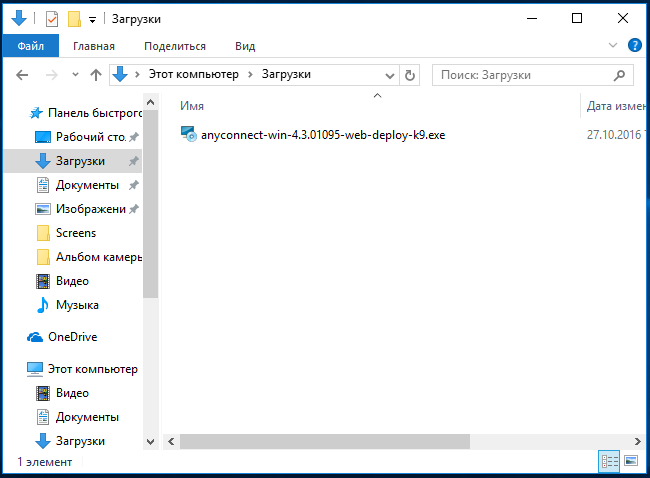The image size is (650, 478).
Task: Select Панель быстрого доступа in the navigation pane
Action: 95,113
